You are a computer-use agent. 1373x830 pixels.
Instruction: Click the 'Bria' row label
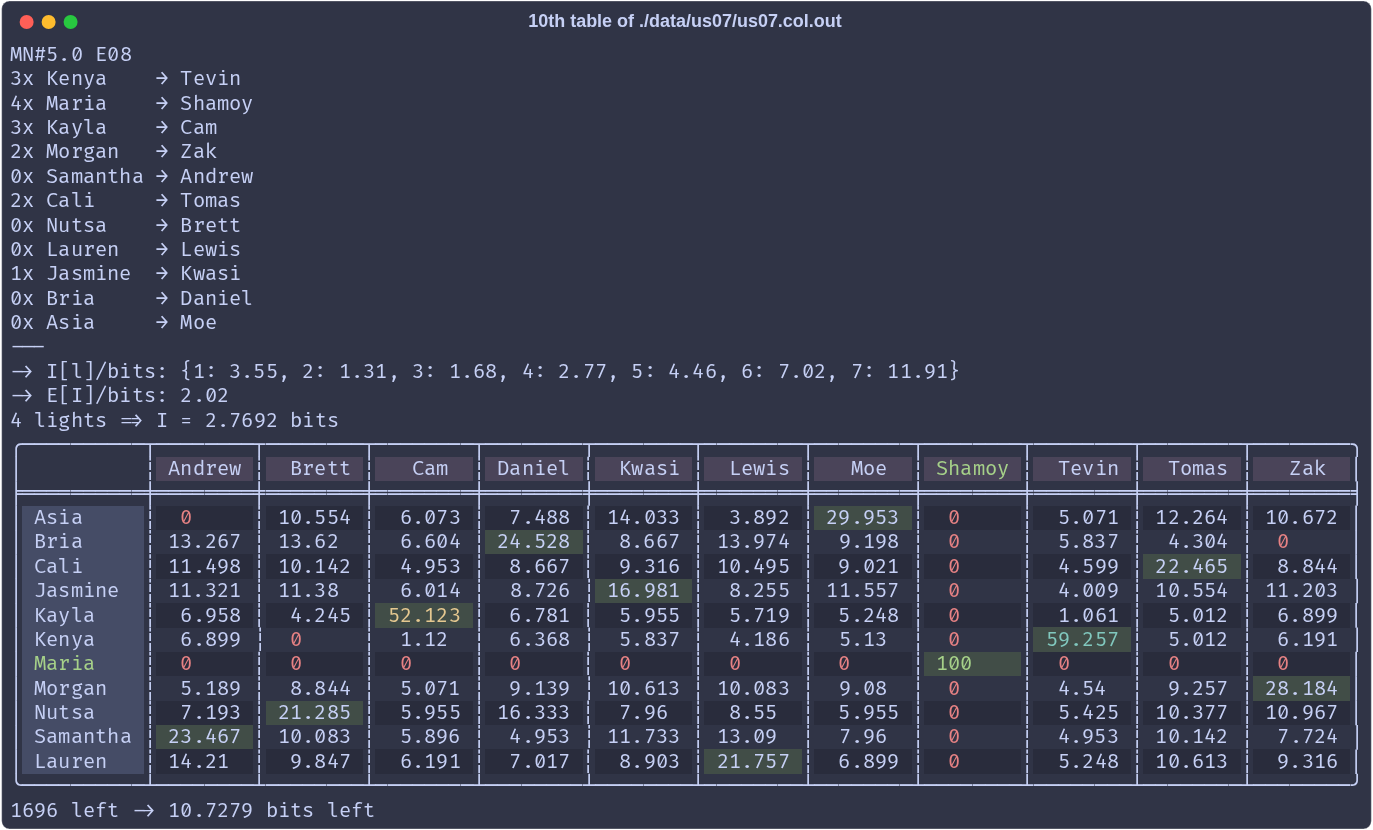83,541
